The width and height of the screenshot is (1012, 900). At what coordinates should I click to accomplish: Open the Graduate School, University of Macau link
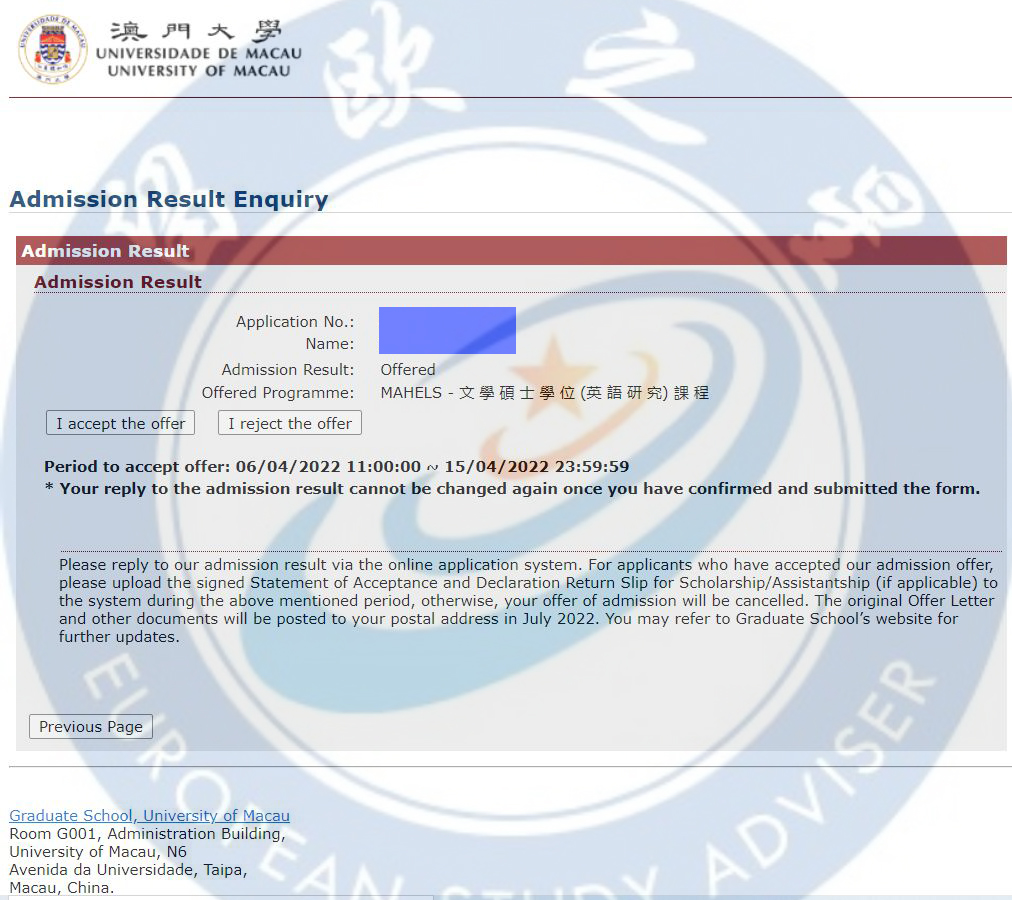(149, 815)
